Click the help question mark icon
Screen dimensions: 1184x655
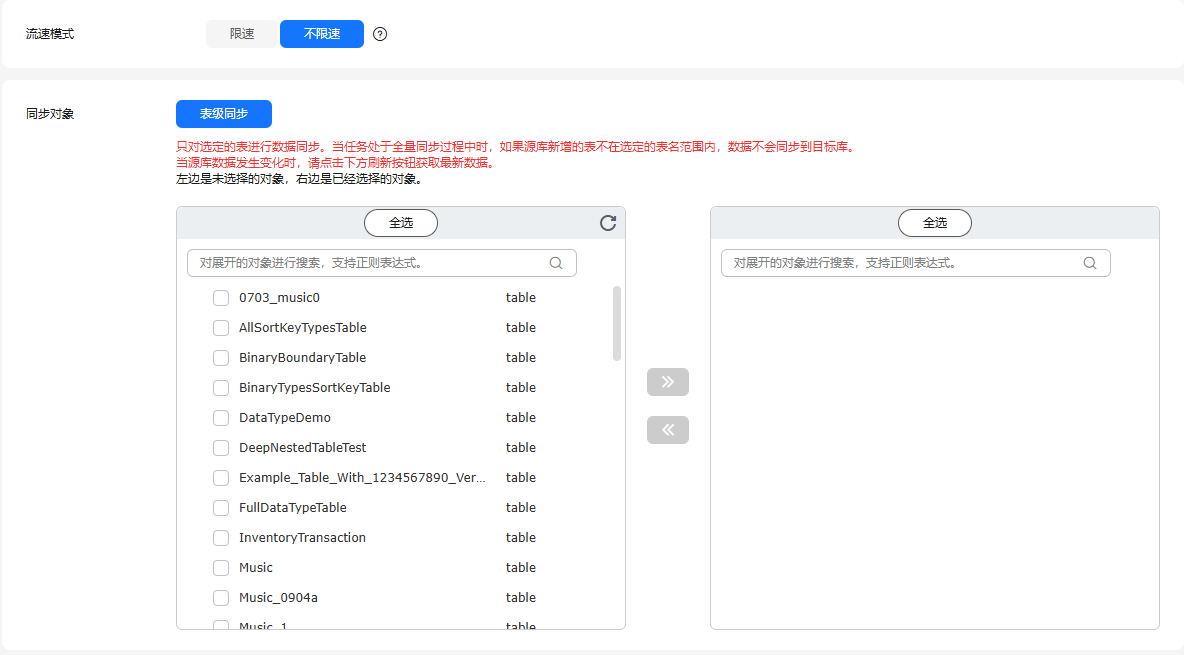(x=380, y=34)
